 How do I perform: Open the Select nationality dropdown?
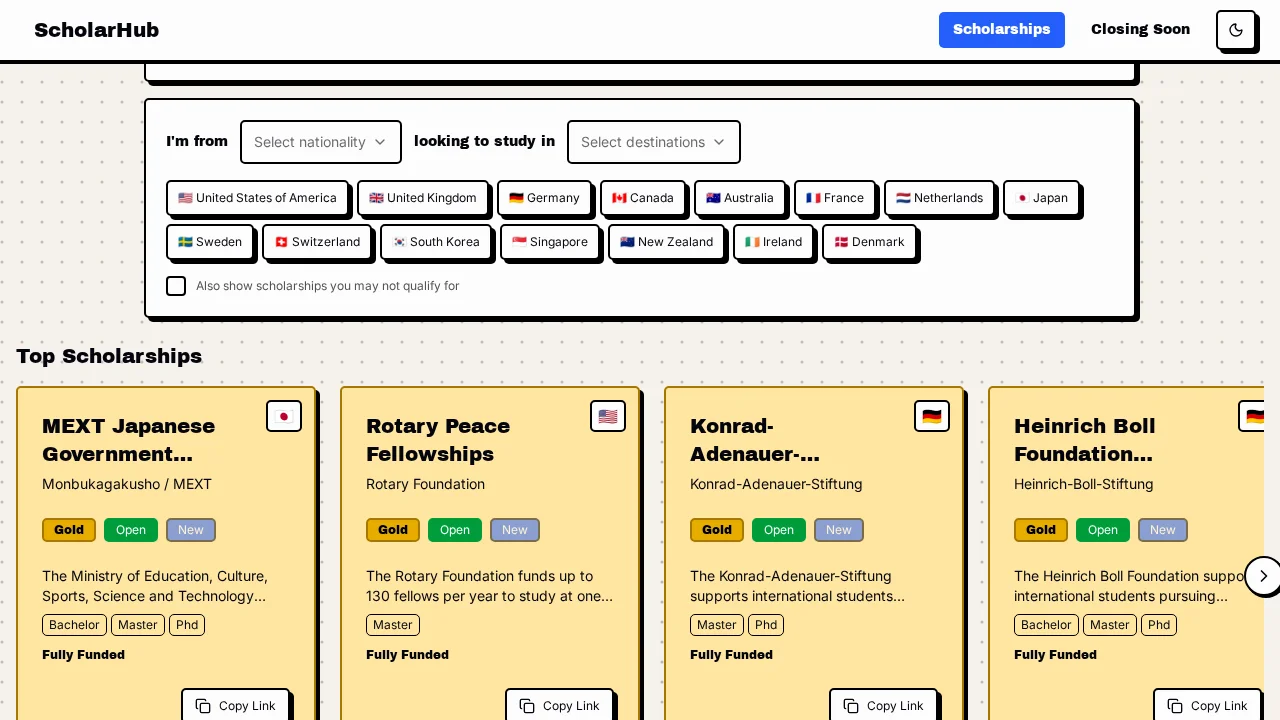pyautogui.click(x=321, y=142)
